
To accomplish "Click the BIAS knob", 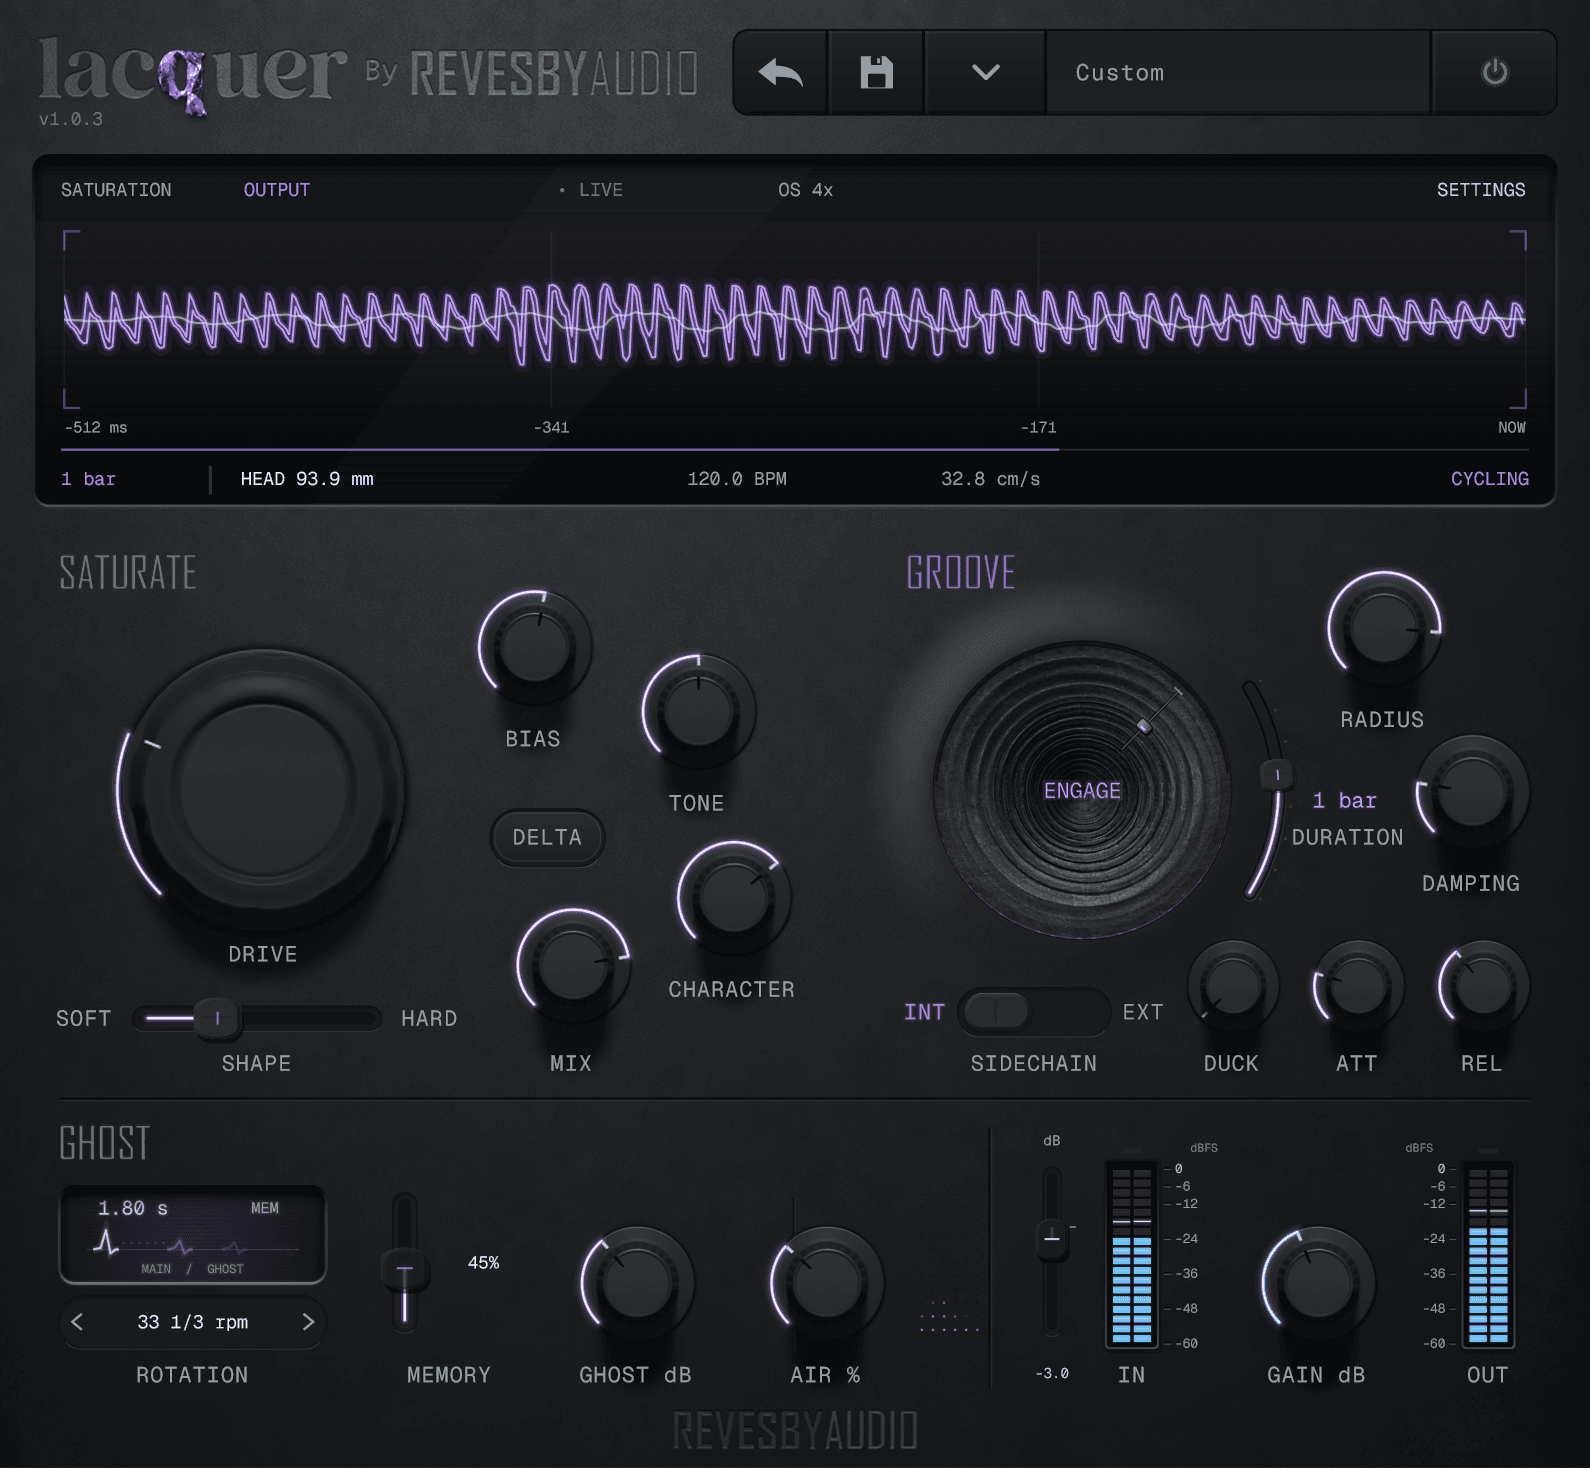I will tap(535, 646).
